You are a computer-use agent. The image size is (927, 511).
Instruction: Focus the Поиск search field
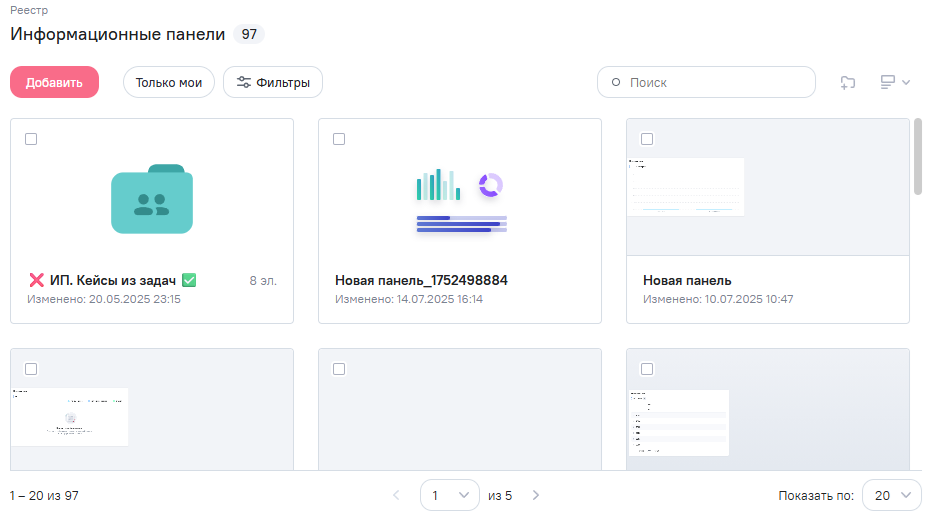point(715,83)
